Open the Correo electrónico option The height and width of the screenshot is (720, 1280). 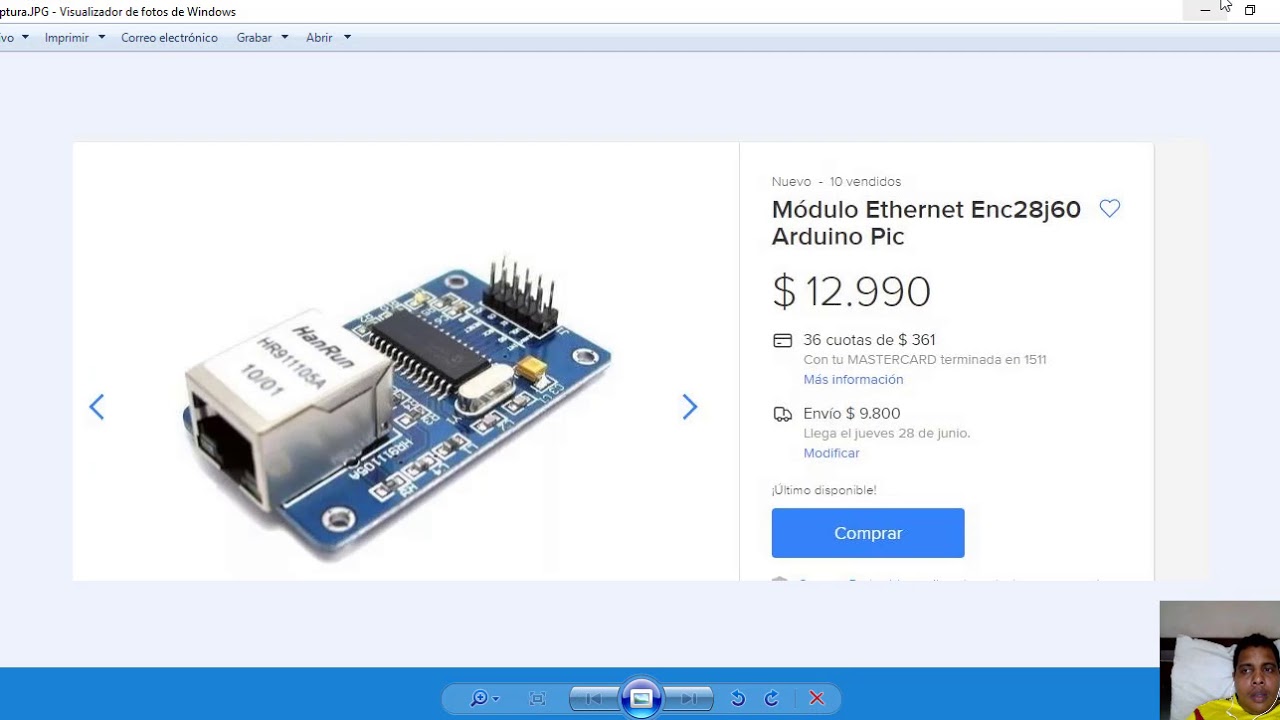pyautogui.click(x=169, y=38)
